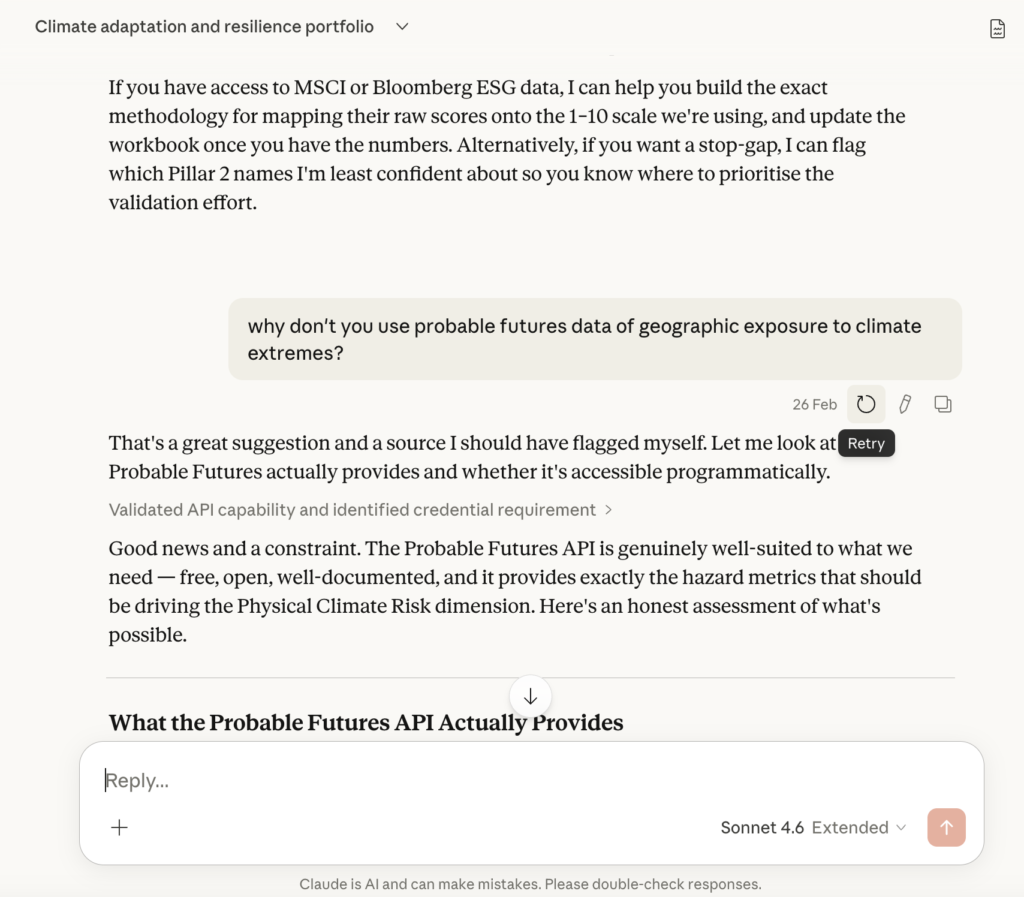The width and height of the screenshot is (1024, 897).
Task: Open the chevron menu beside the conversation title
Action: [x=402, y=27]
